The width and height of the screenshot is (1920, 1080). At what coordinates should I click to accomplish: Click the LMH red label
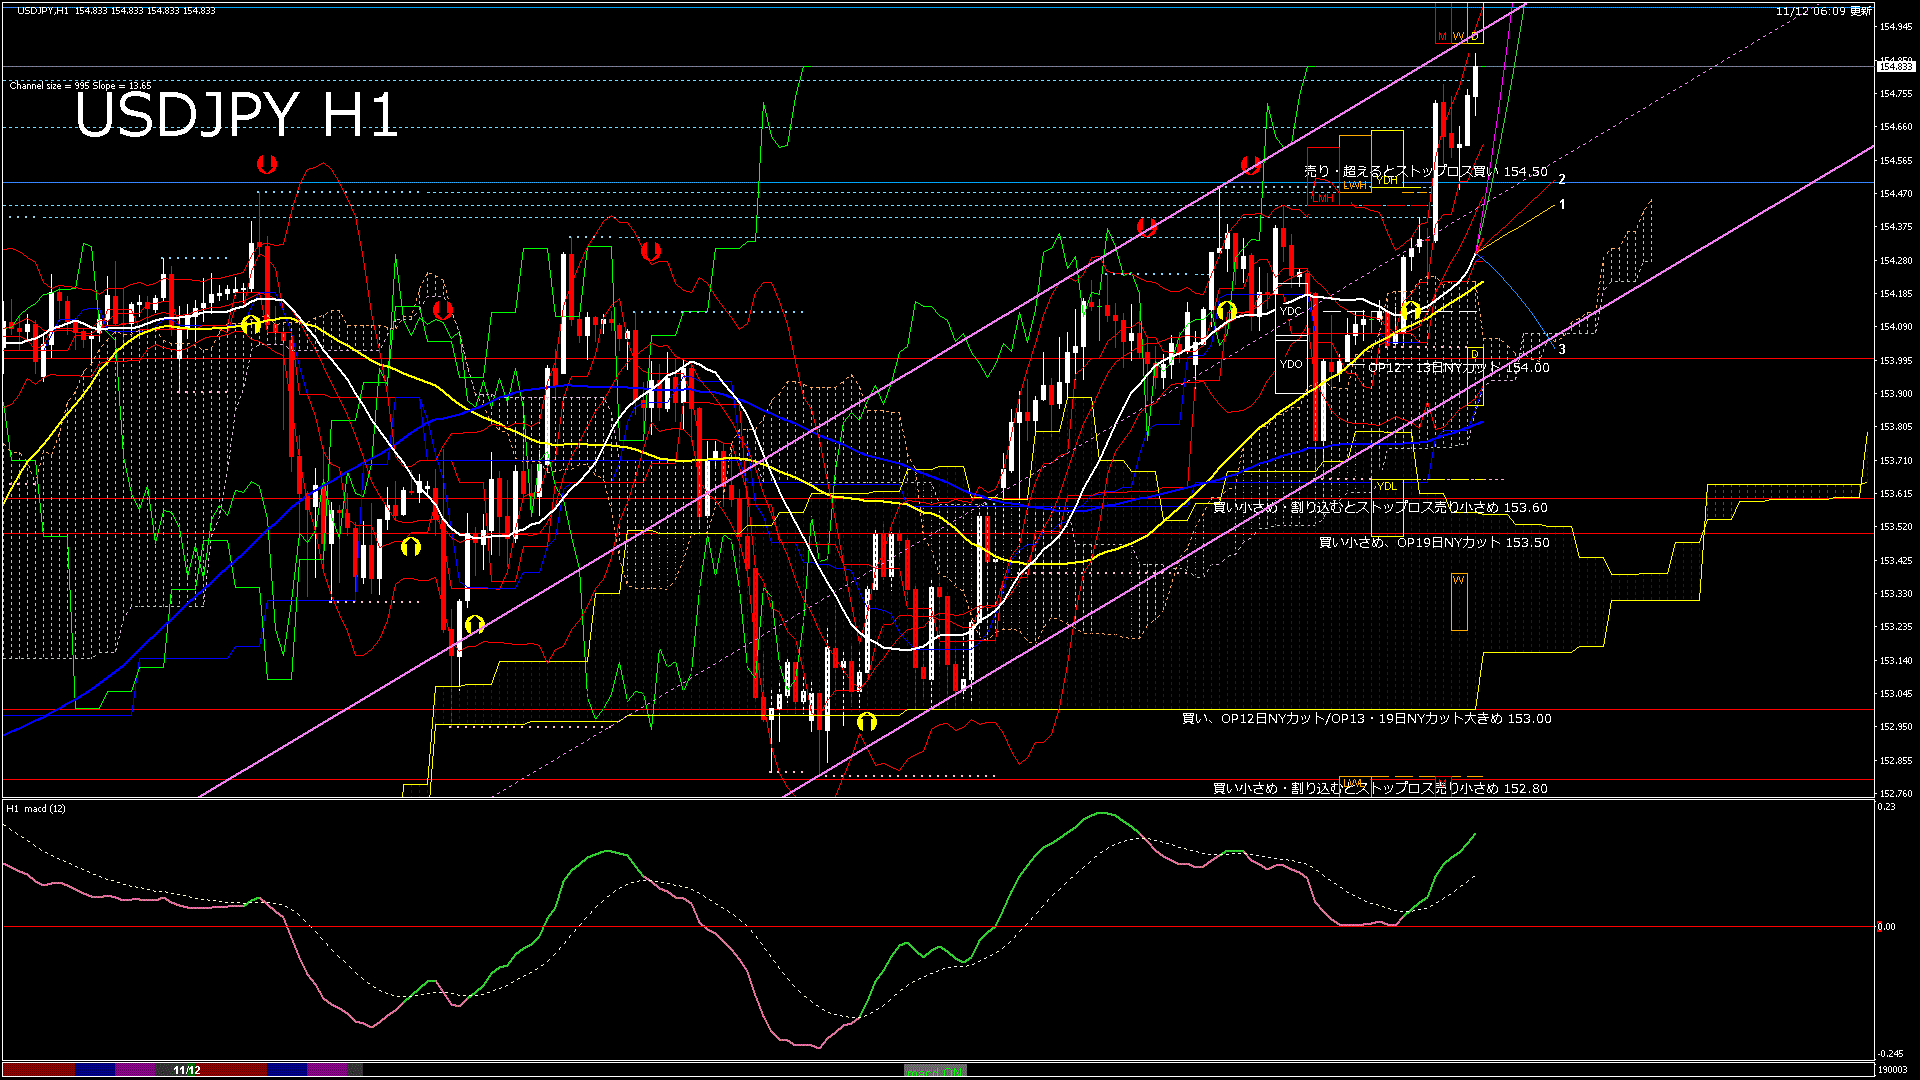pyautogui.click(x=1323, y=198)
